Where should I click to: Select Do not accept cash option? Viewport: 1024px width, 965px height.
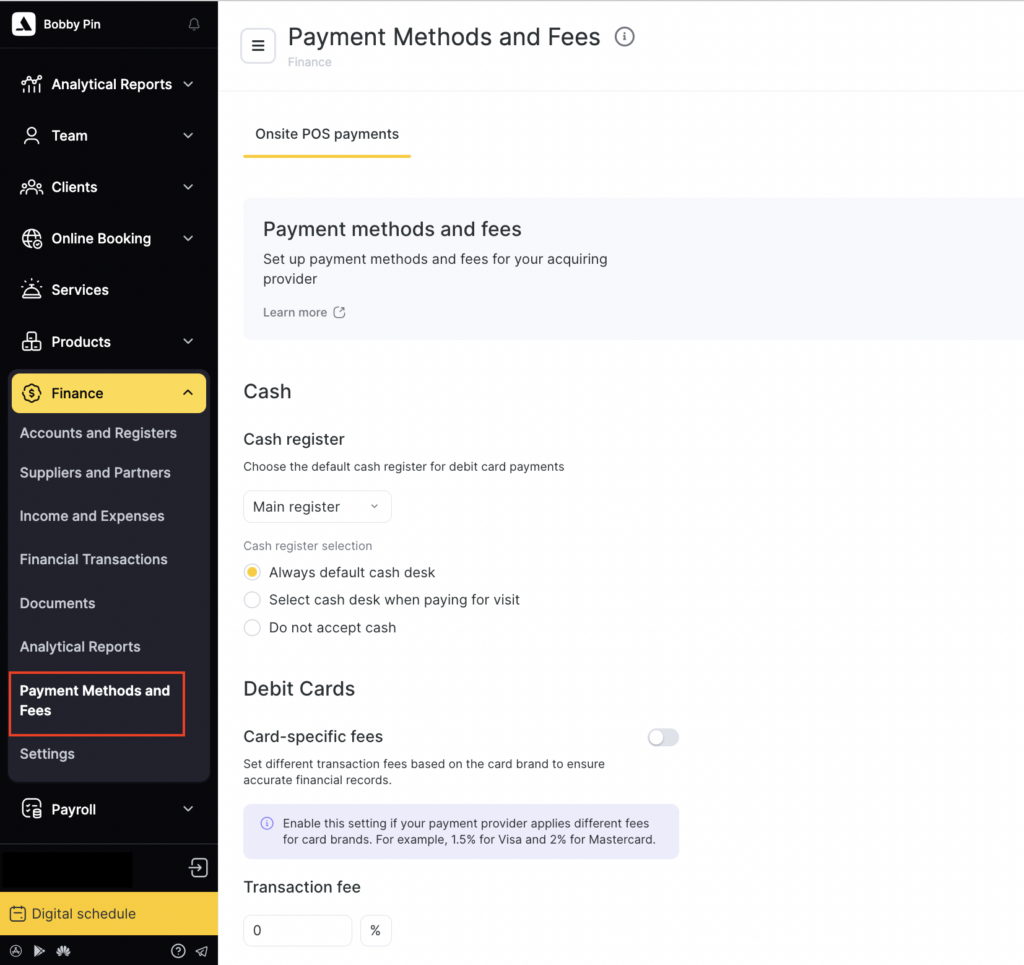coord(253,628)
